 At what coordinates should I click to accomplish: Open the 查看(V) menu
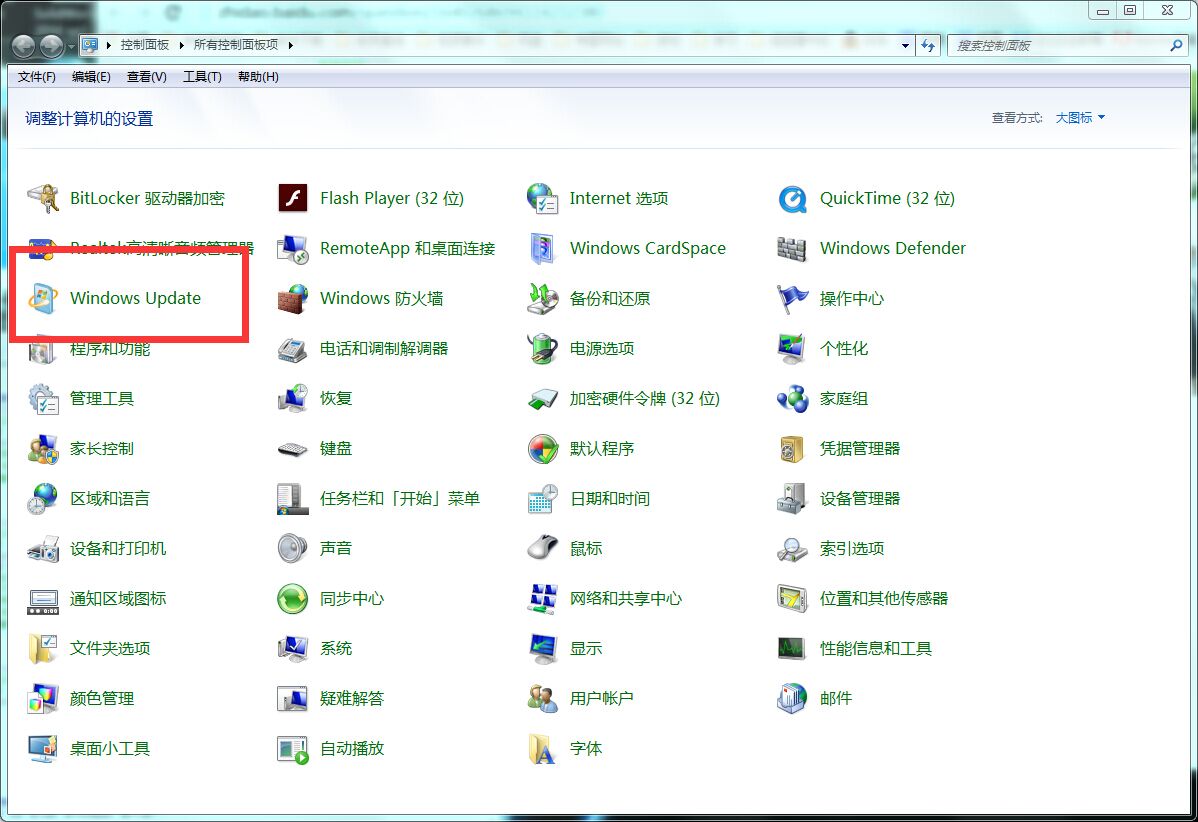pos(147,77)
